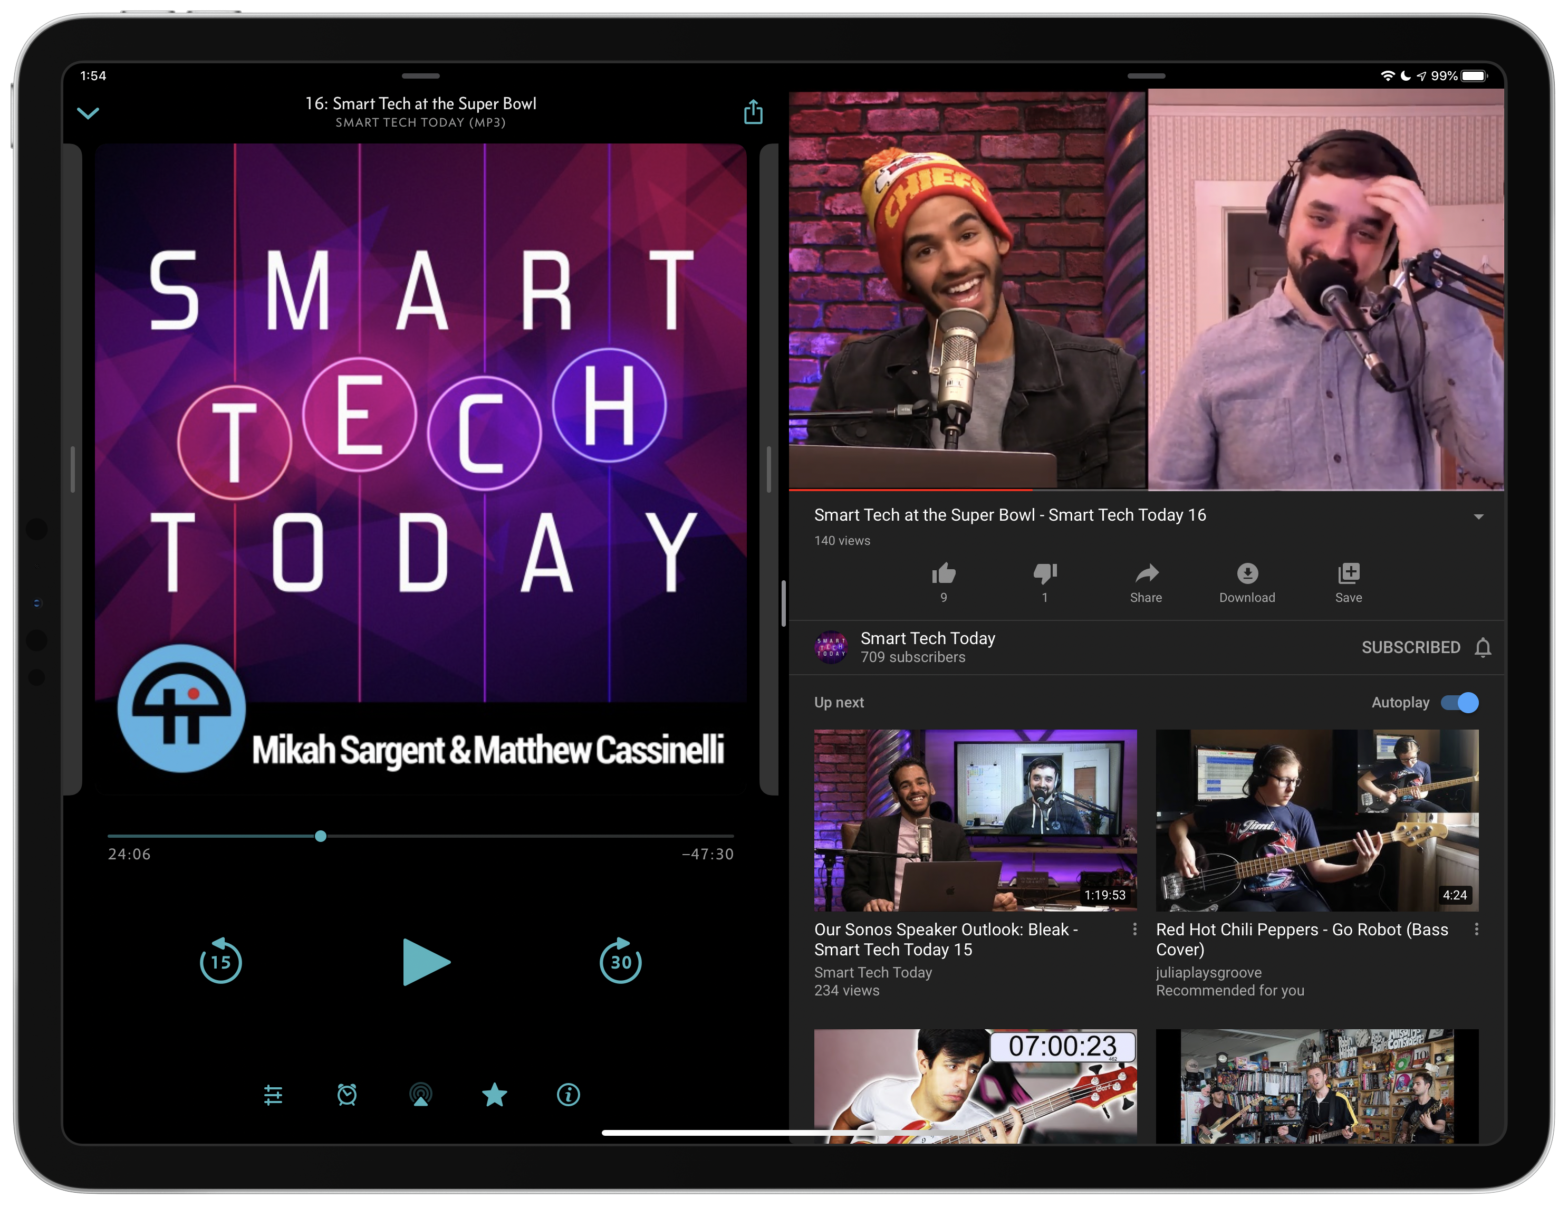Click the SUBSCRIBED button
Viewport: 1568px width, 1207px height.
click(x=1410, y=648)
